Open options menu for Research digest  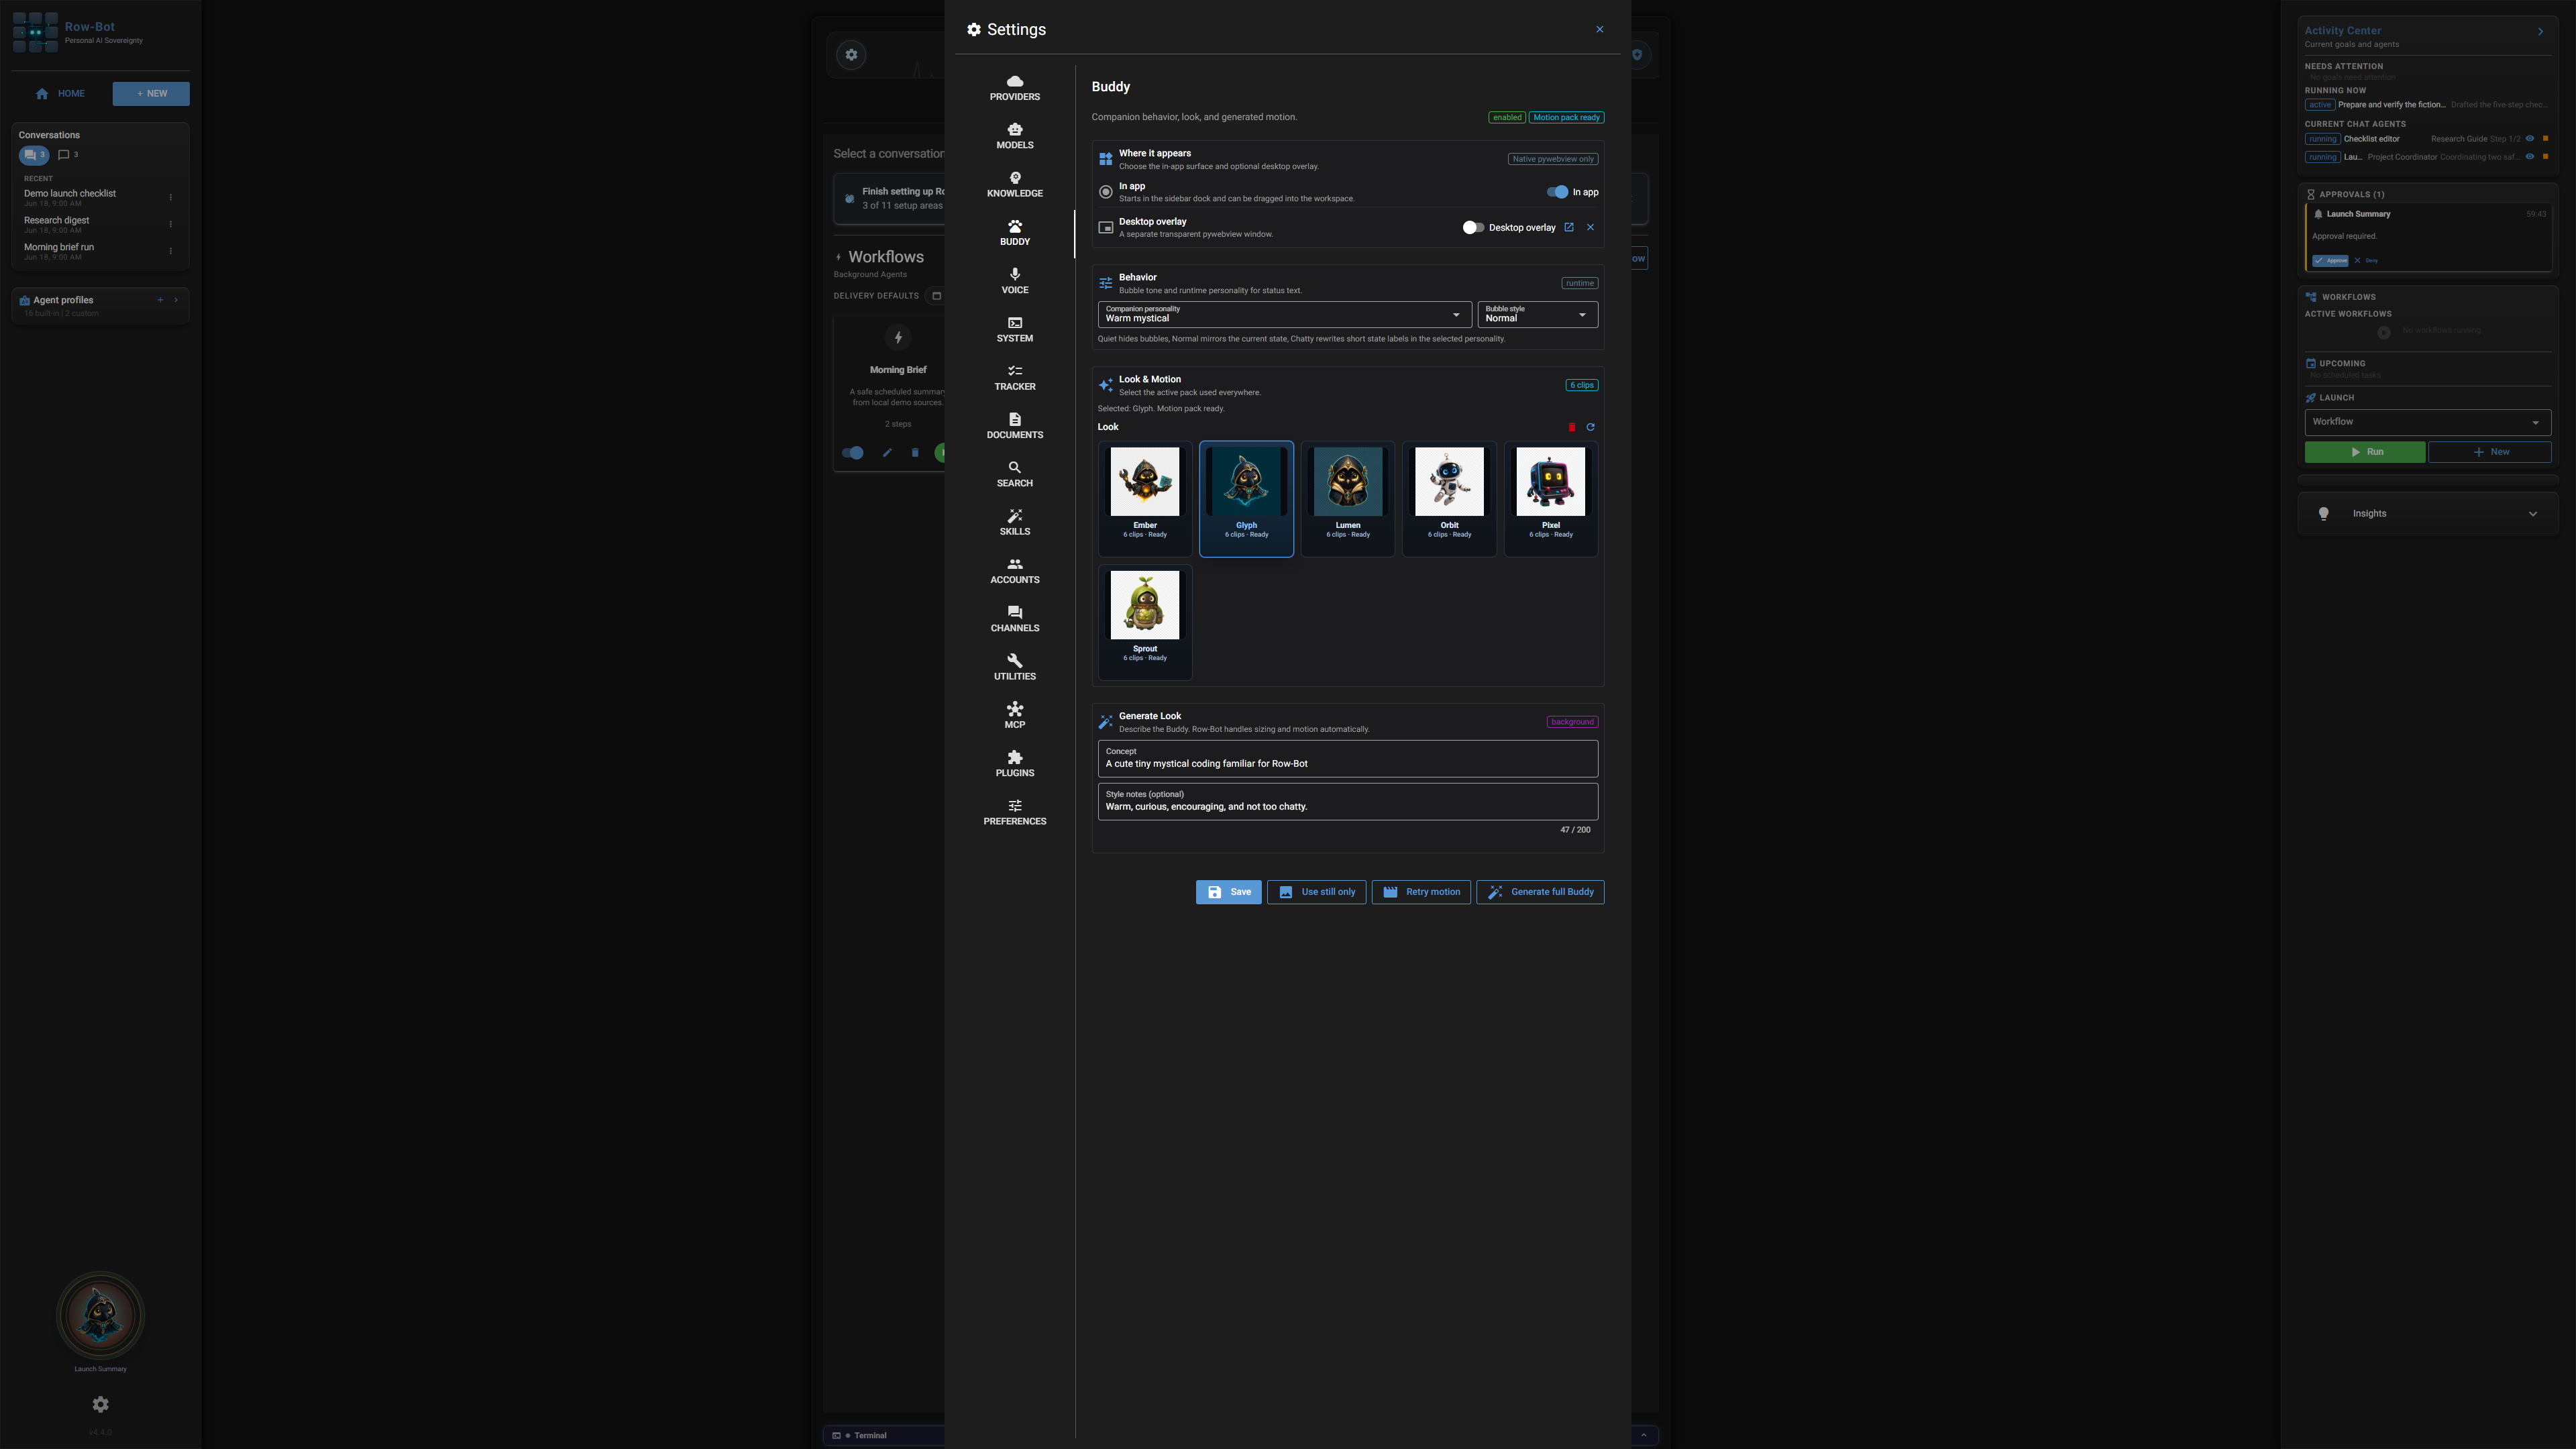(x=170, y=225)
